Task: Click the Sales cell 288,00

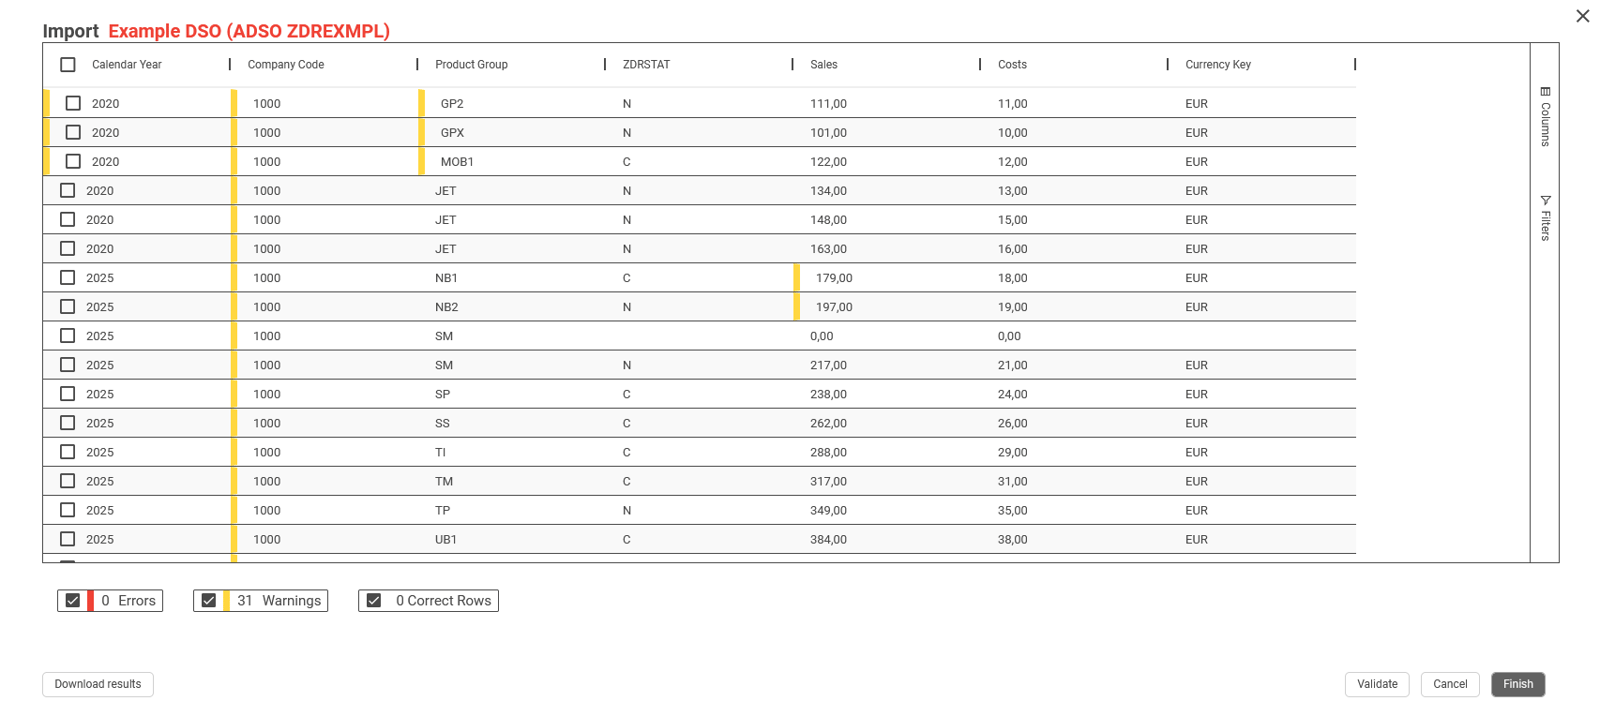Action: click(886, 452)
